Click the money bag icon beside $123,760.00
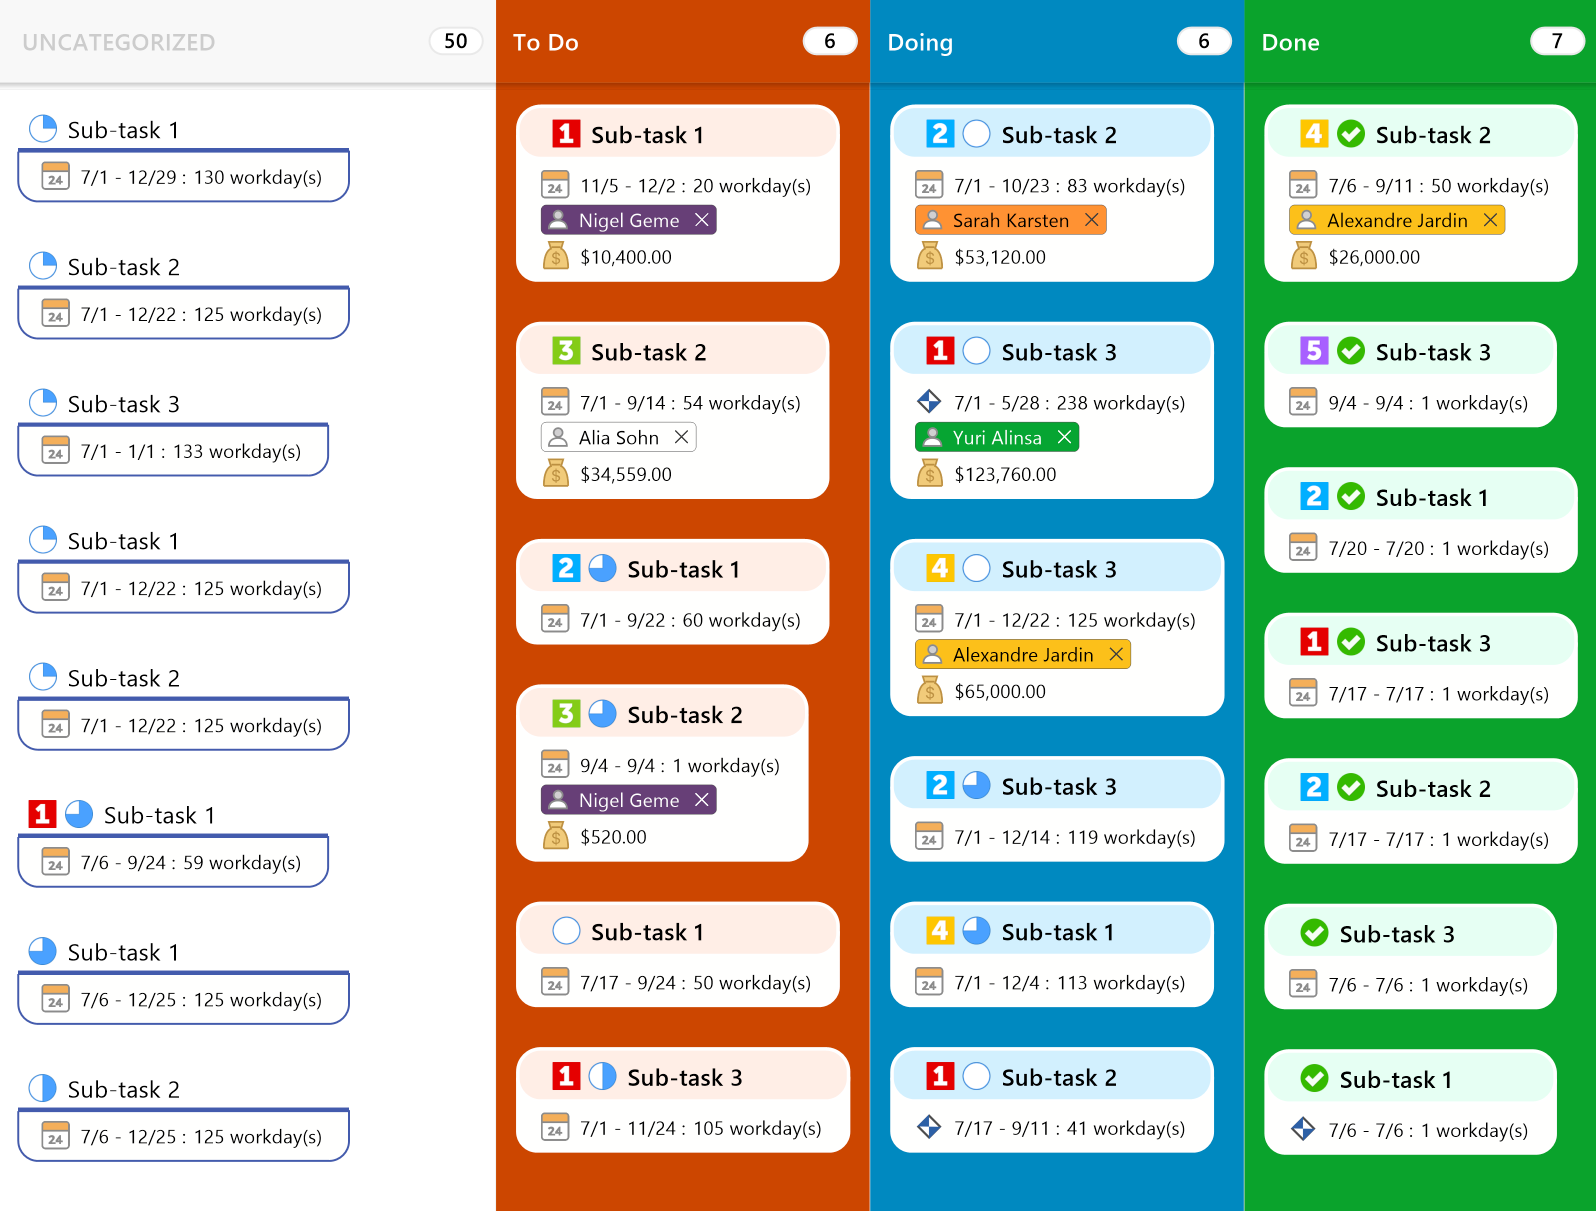This screenshot has width=1596, height=1211. click(929, 473)
